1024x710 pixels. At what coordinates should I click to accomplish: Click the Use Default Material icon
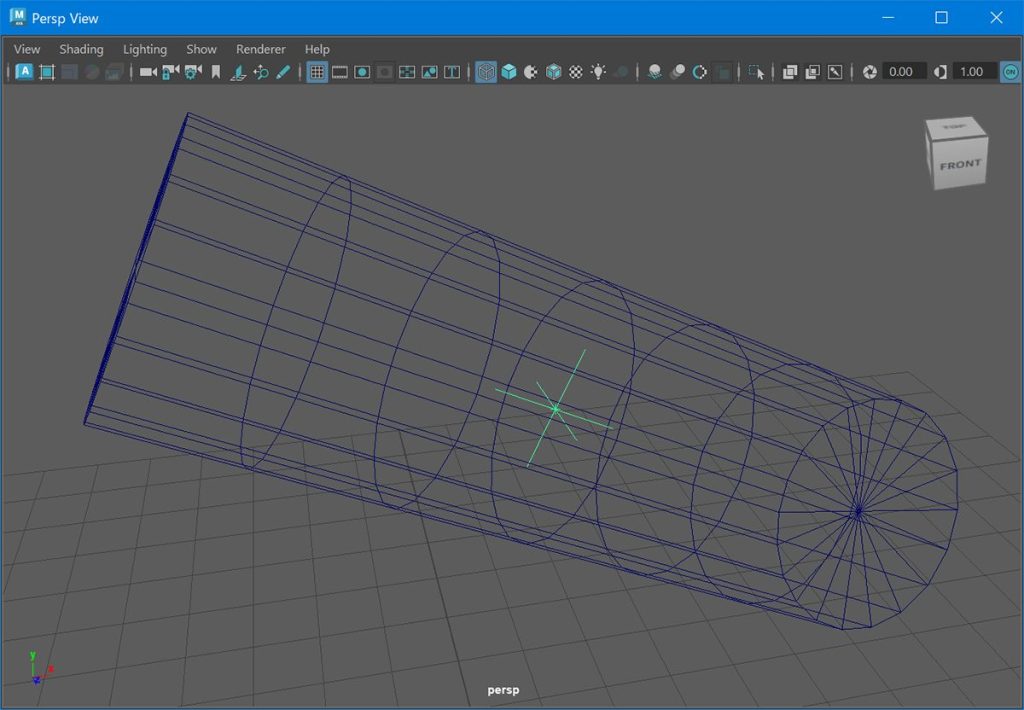(531, 72)
